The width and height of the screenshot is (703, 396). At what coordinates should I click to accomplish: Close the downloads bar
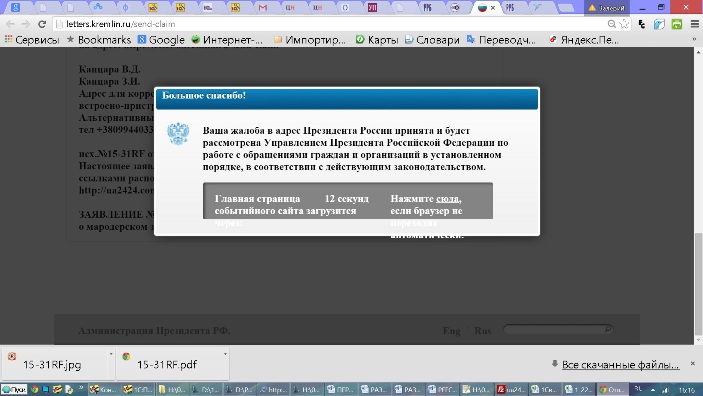[x=692, y=363]
